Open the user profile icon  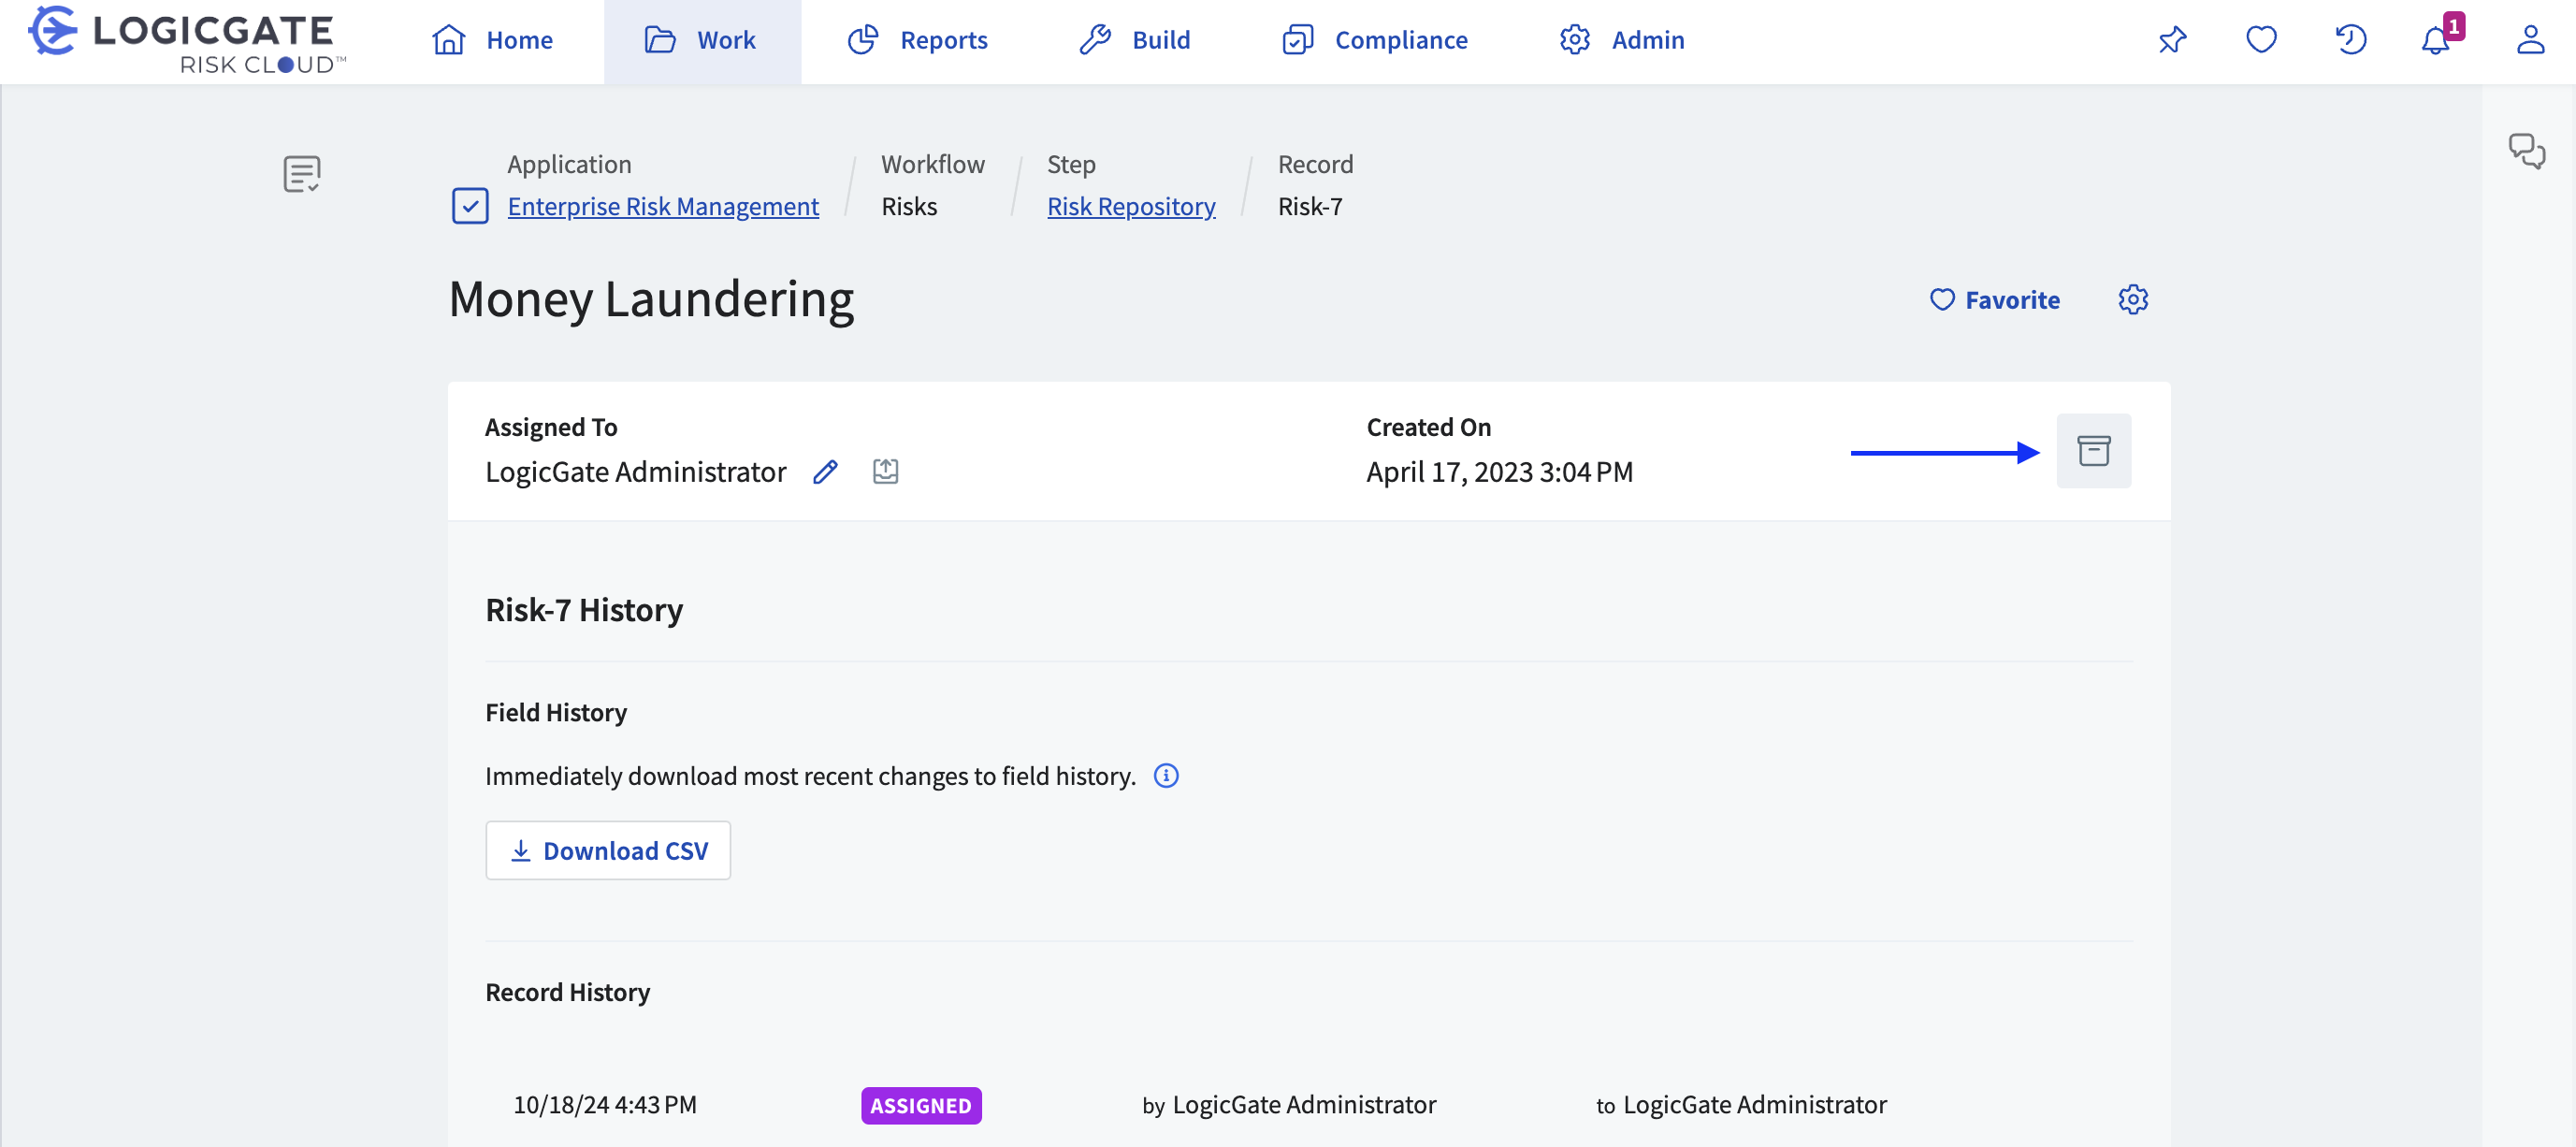[x=2530, y=40]
